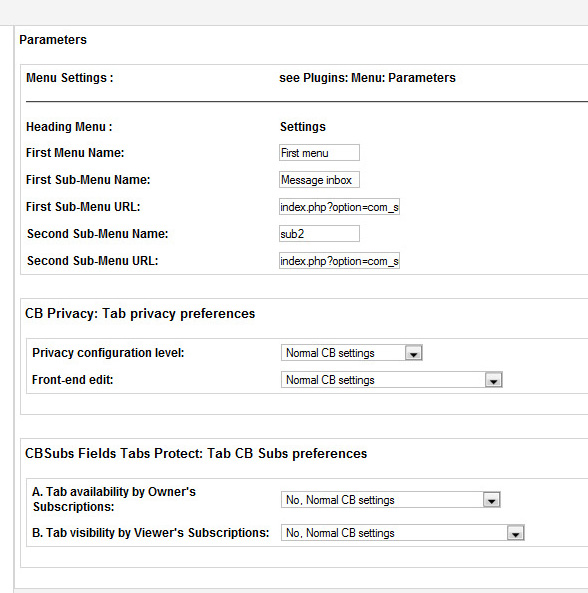Open the Privacy configuration level dropdown

[x=352, y=353]
